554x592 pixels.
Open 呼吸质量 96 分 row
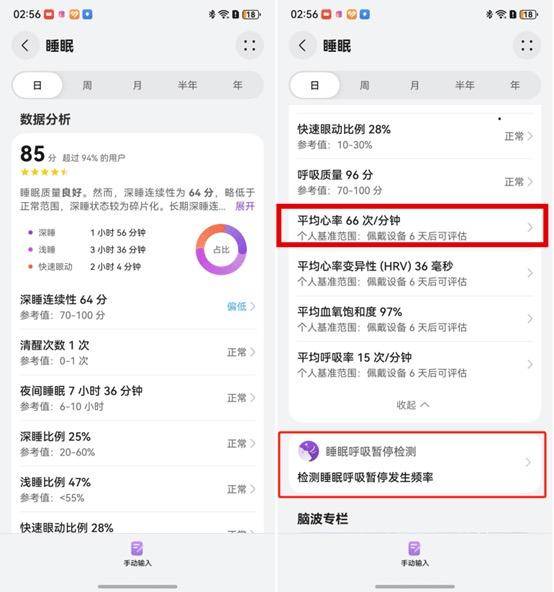point(414,182)
